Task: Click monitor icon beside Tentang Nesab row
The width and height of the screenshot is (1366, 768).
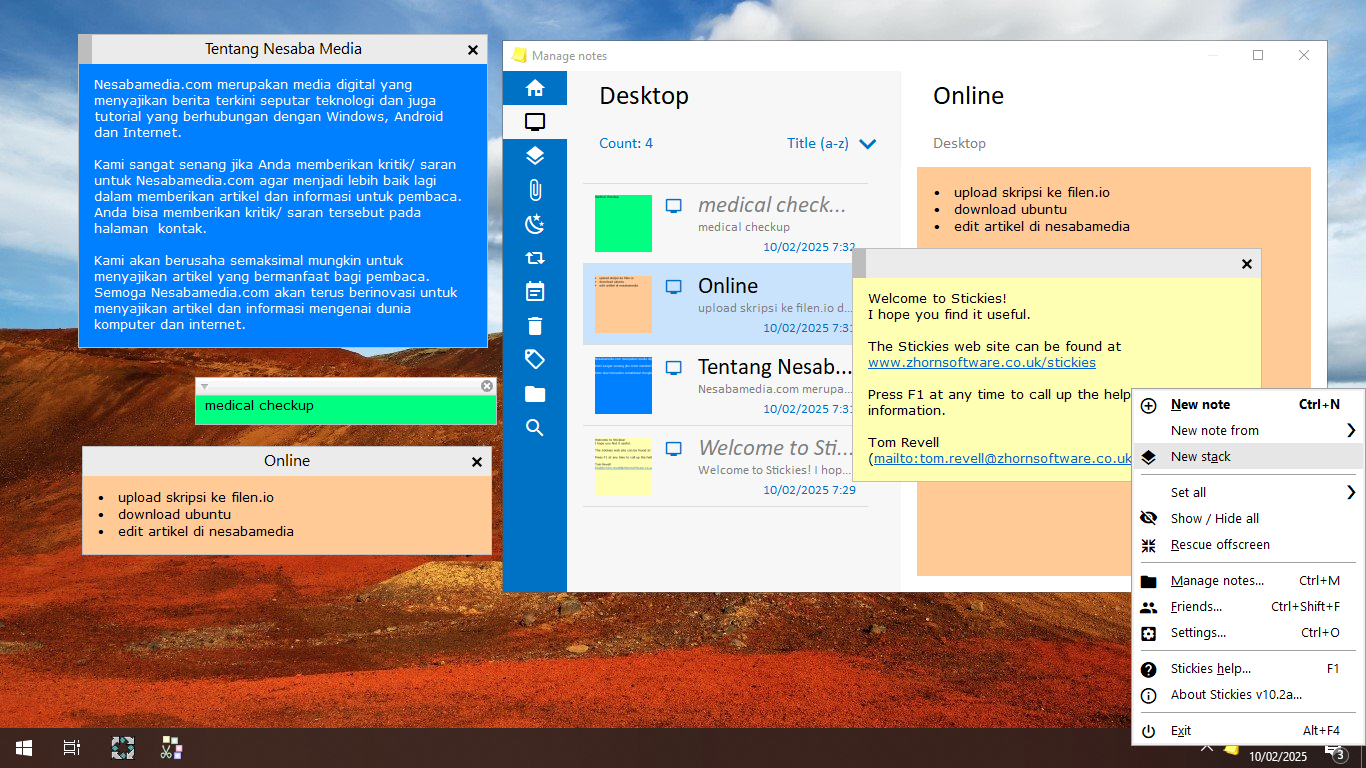Action: click(x=674, y=368)
